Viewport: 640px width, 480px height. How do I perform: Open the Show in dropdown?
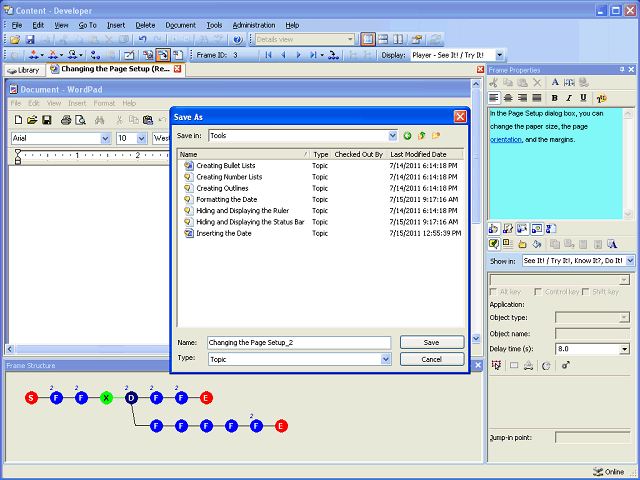[630, 260]
